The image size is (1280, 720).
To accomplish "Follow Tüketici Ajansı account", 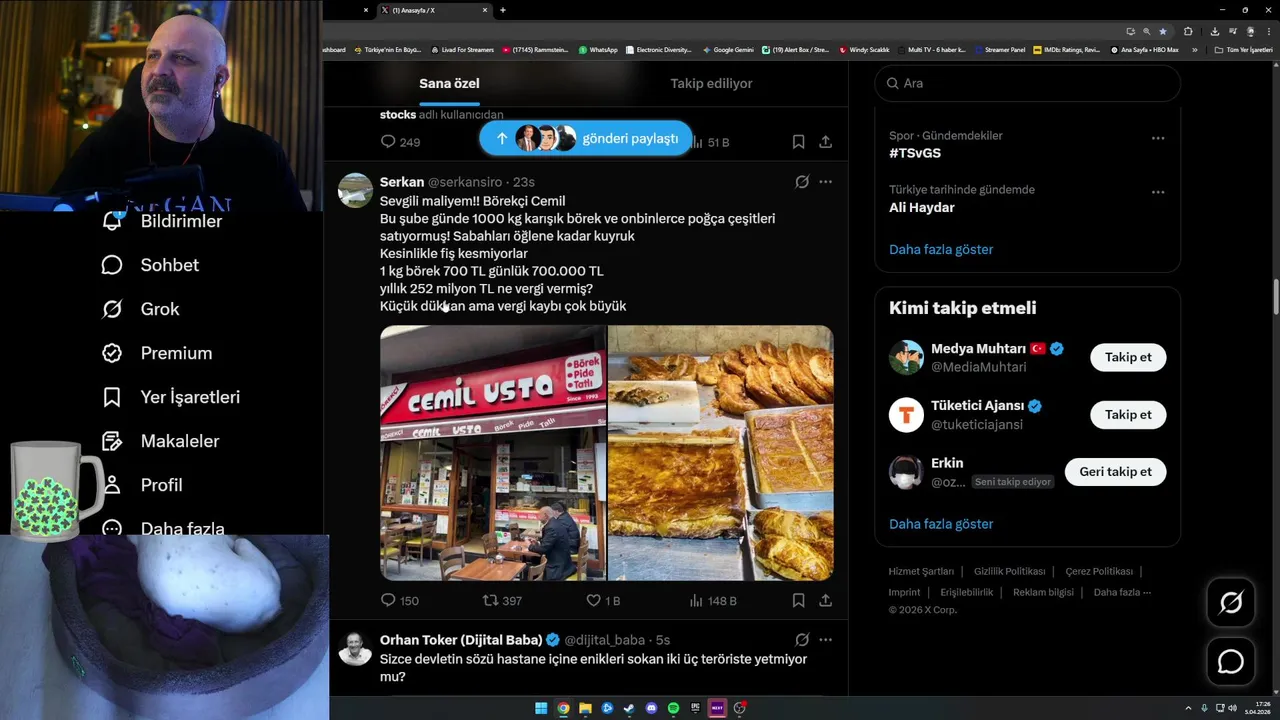I will click(1128, 414).
